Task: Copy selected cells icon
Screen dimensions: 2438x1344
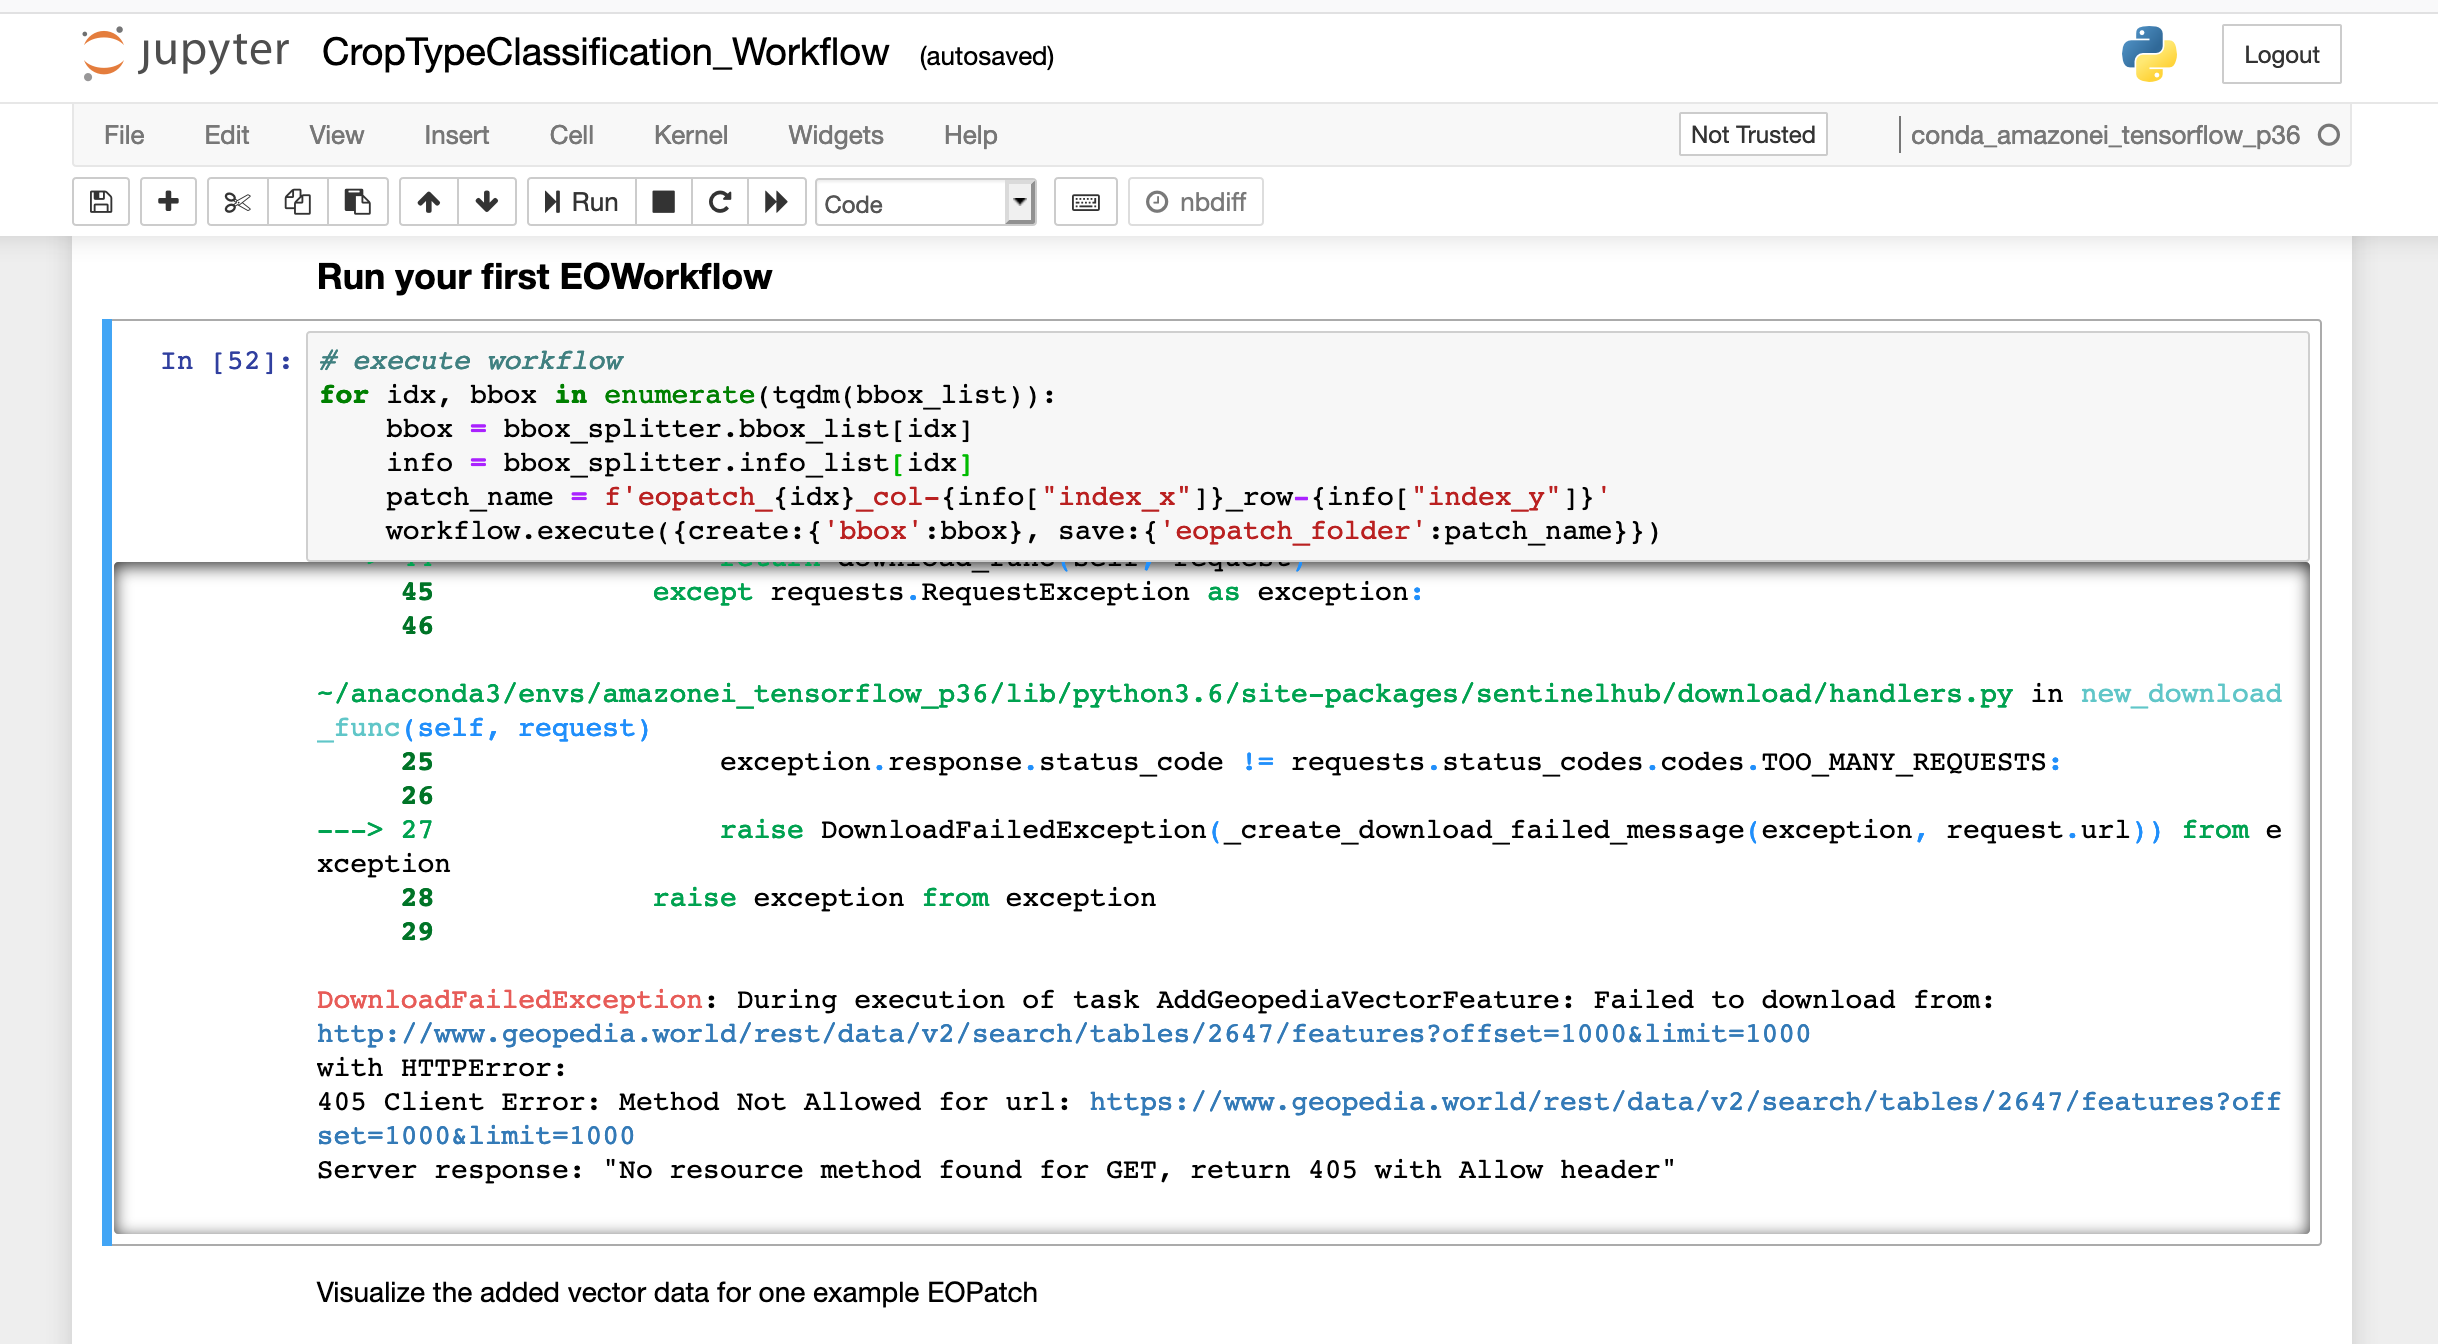Action: 297,202
